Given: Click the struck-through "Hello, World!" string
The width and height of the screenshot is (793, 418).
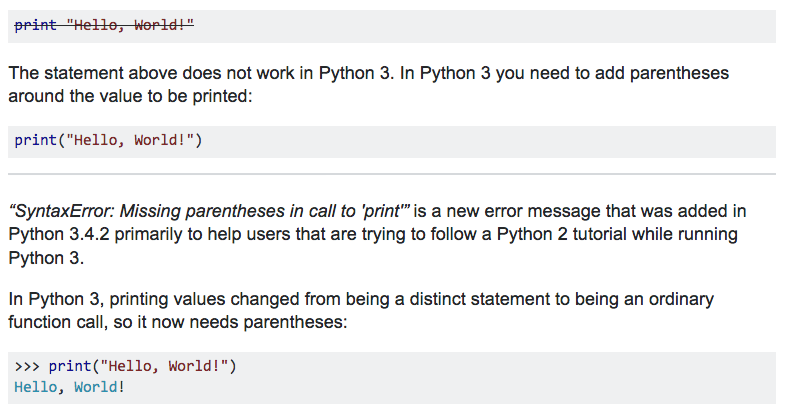Looking at the screenshot, I should click(129, 26).
